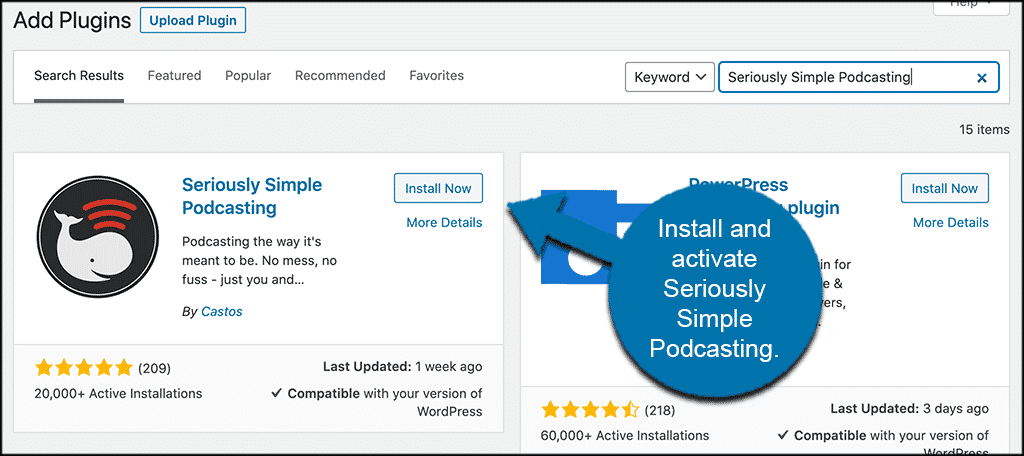
Task: Open the Favorites plugins tab
Action: click(437, 76)
